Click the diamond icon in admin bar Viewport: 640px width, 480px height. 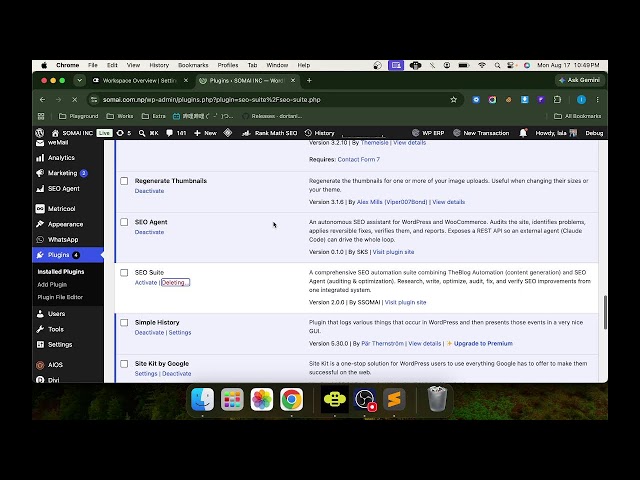click(x=228, y=133)
